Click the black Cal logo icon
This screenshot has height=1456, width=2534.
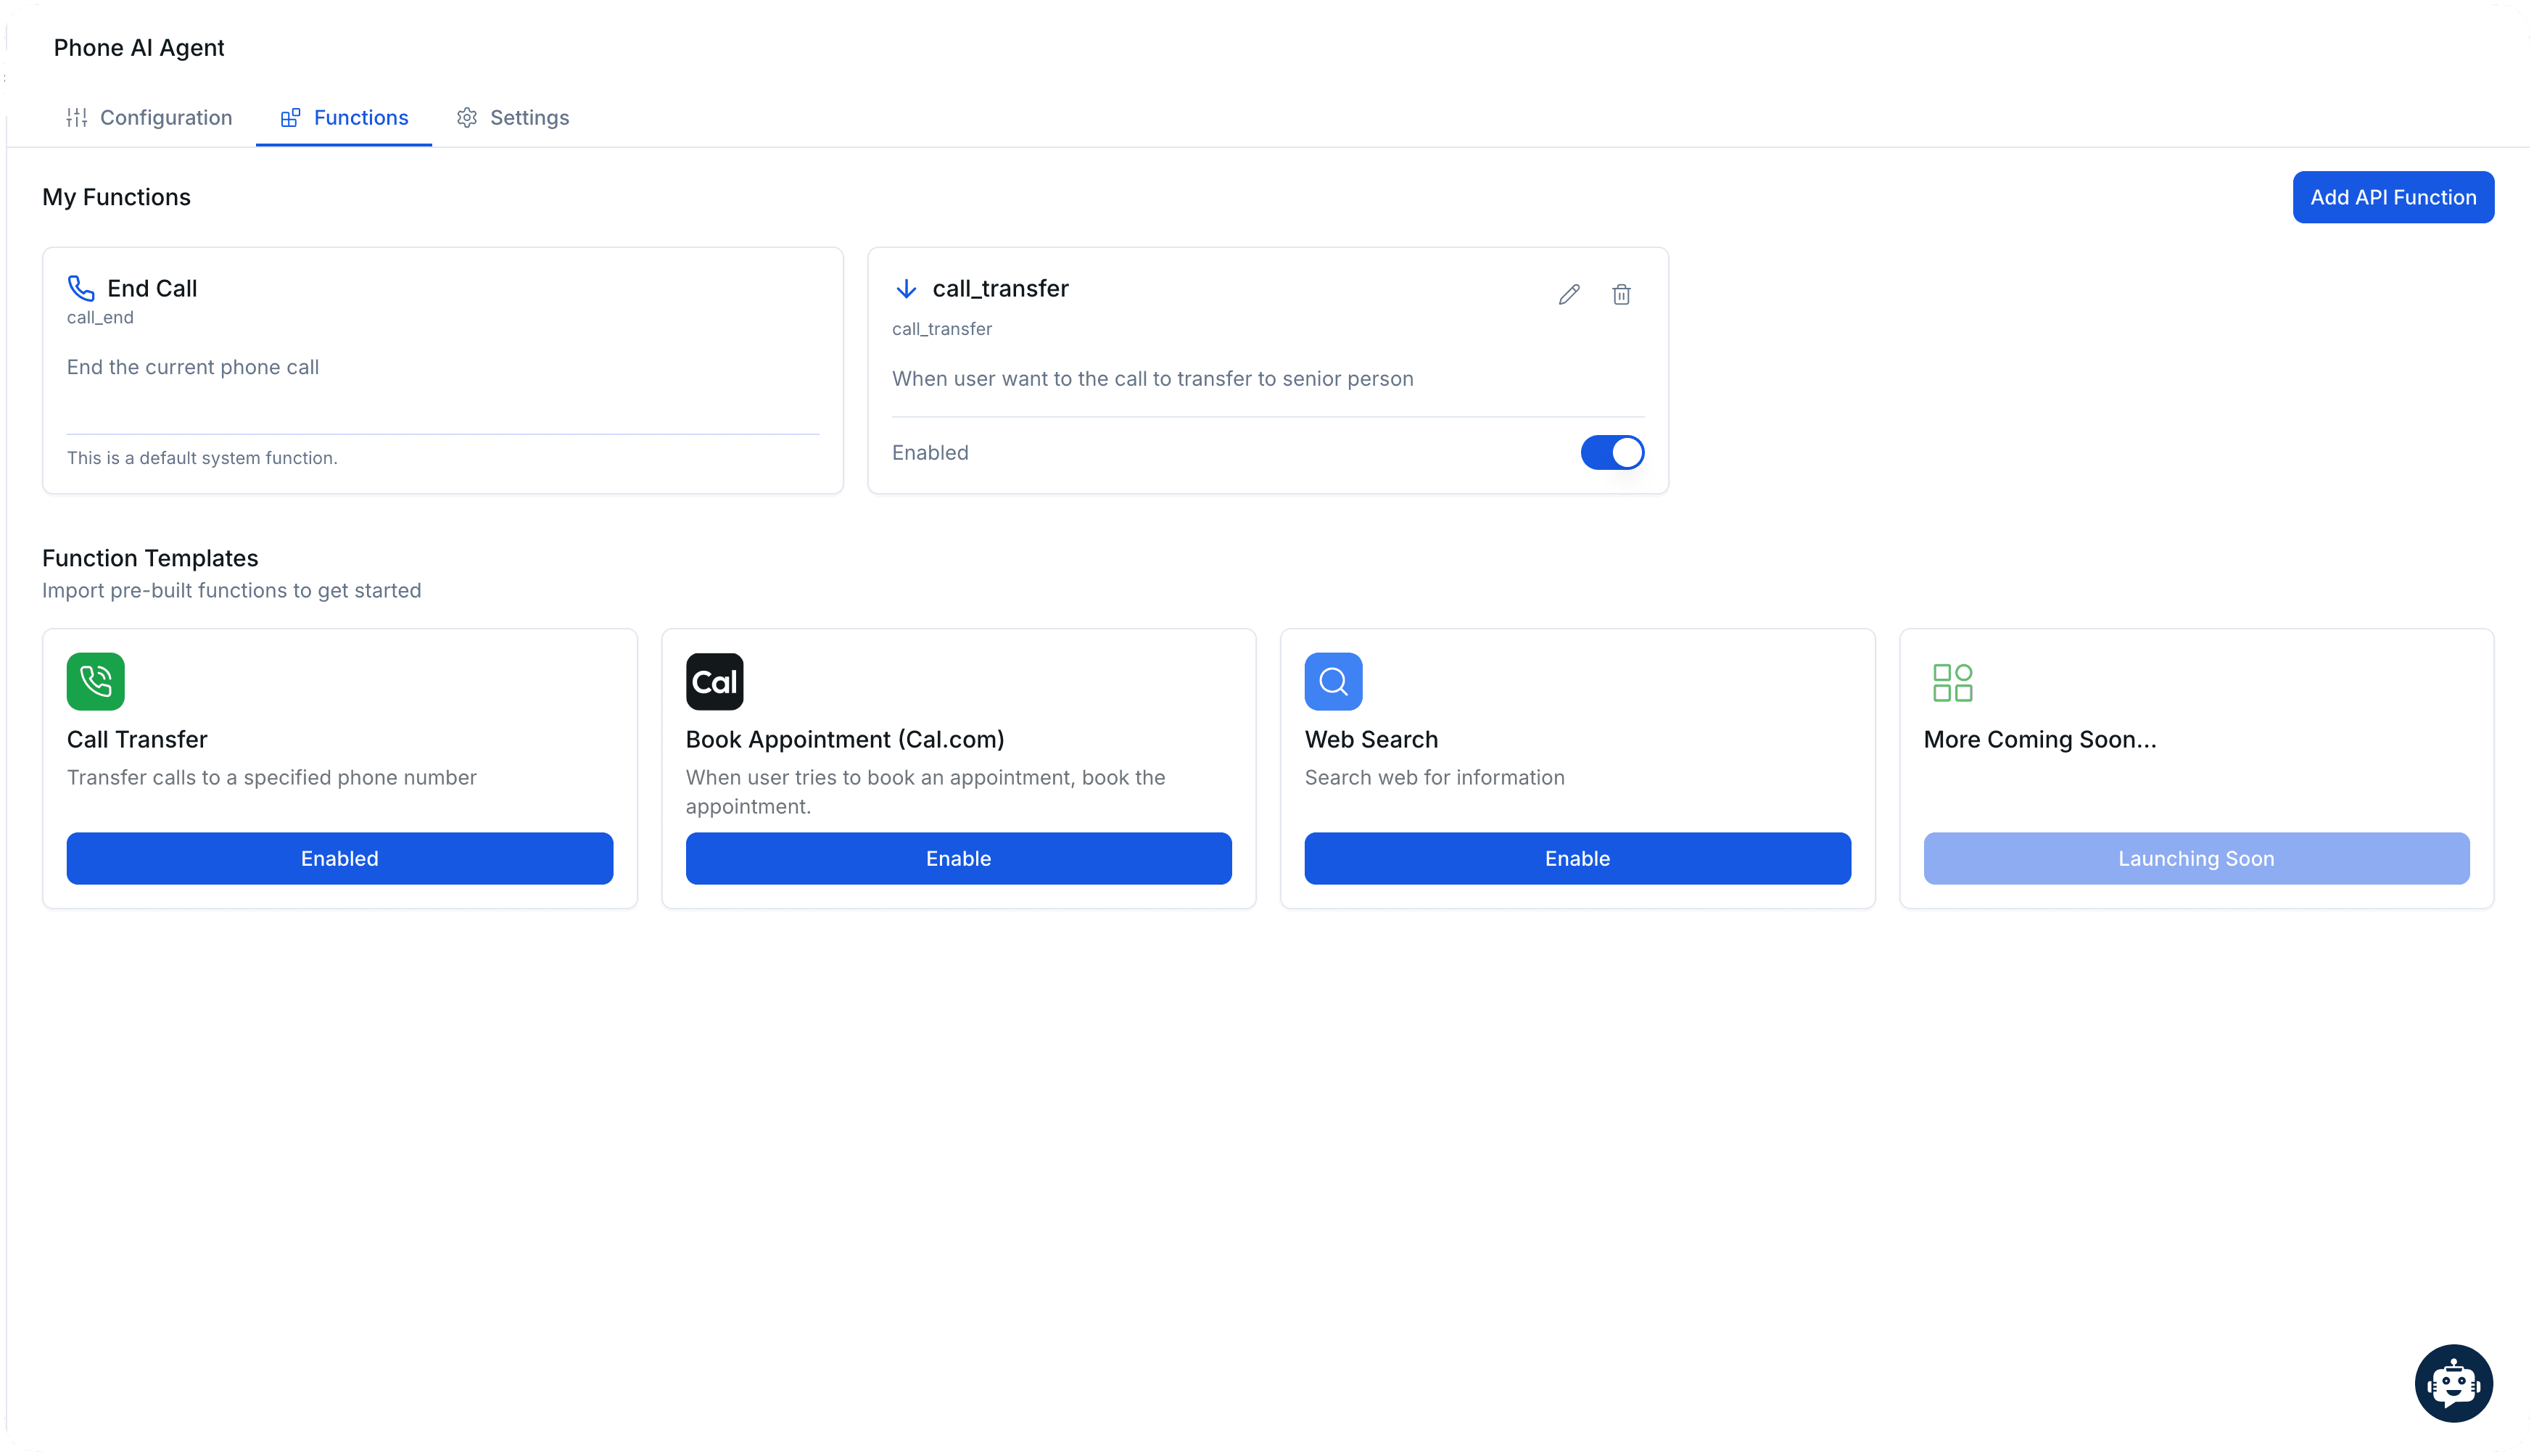pos(714,681)
